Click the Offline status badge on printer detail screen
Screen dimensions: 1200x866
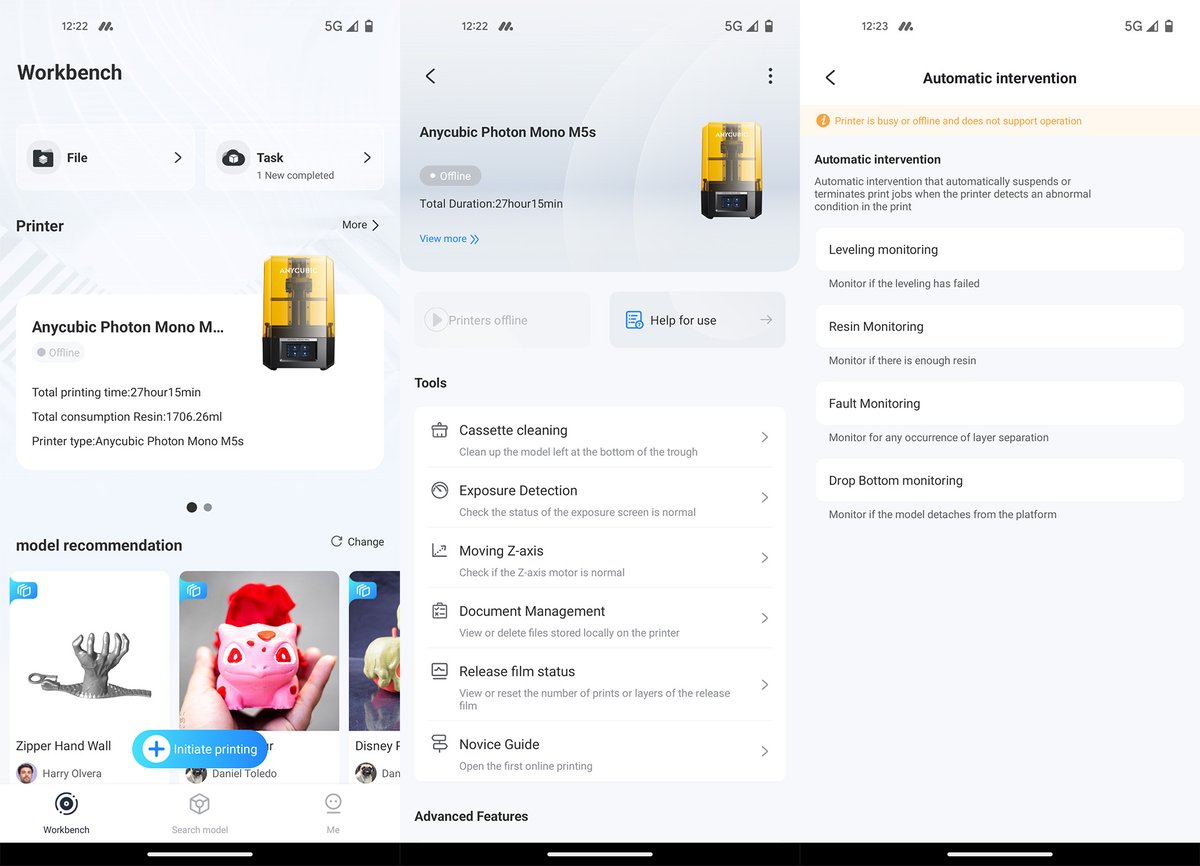pos(450,176)
